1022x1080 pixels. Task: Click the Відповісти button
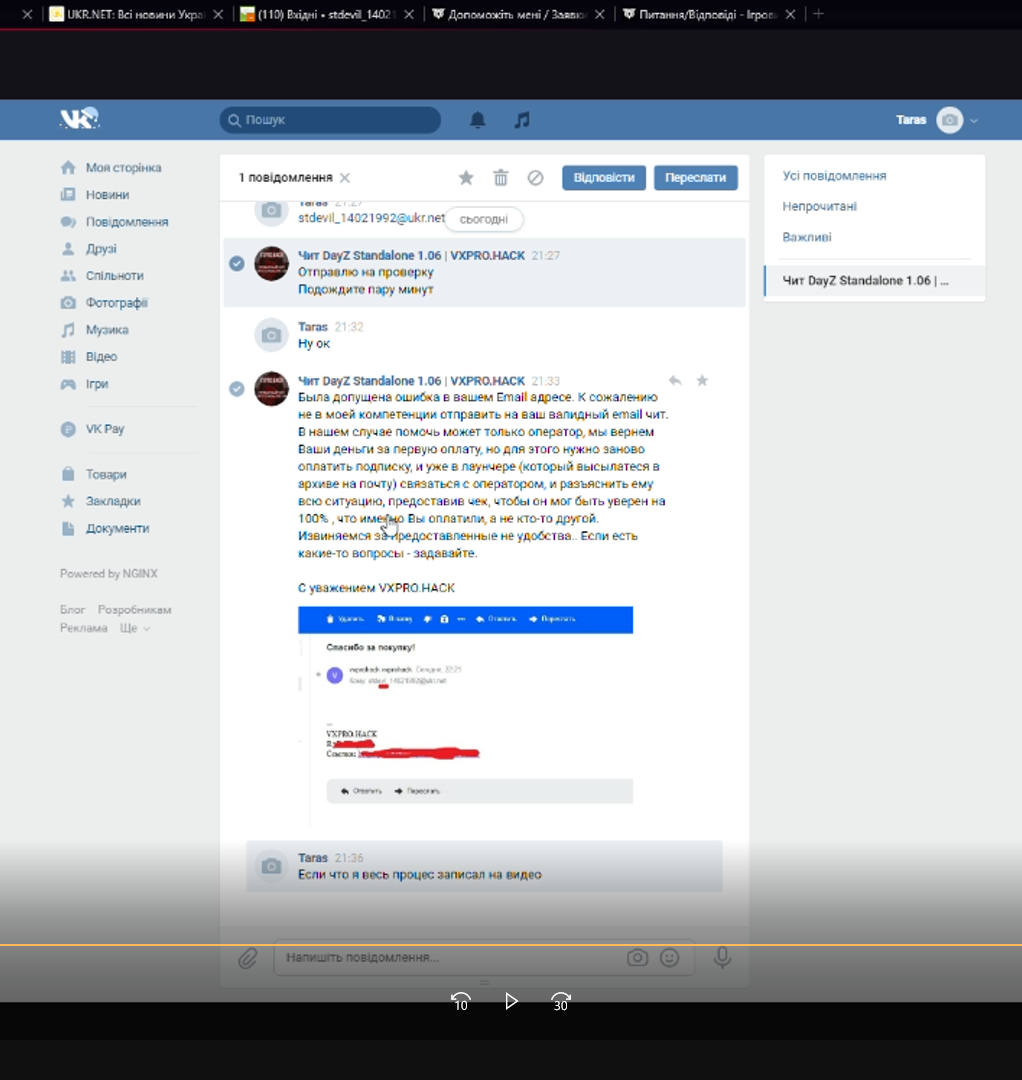tap(604, 177)
